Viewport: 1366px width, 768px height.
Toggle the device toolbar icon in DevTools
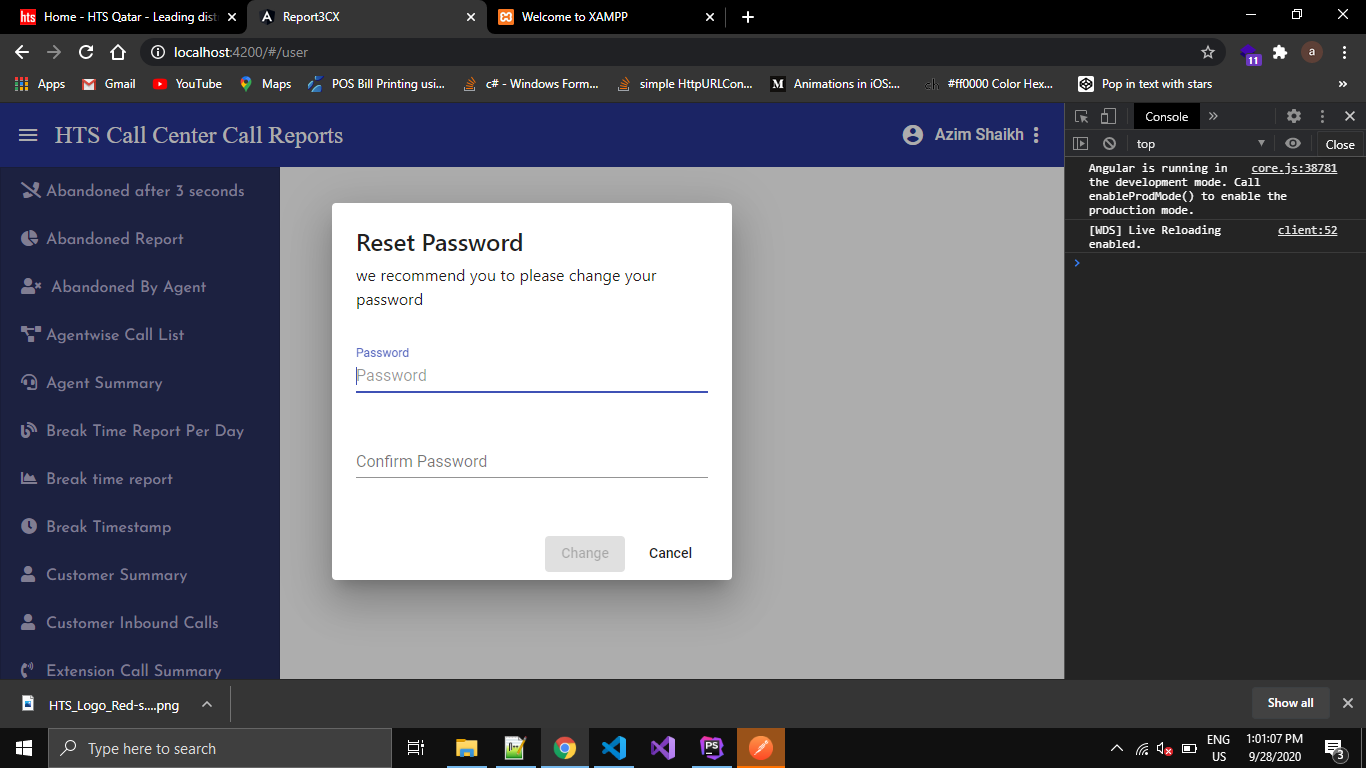coord(1108,116)
